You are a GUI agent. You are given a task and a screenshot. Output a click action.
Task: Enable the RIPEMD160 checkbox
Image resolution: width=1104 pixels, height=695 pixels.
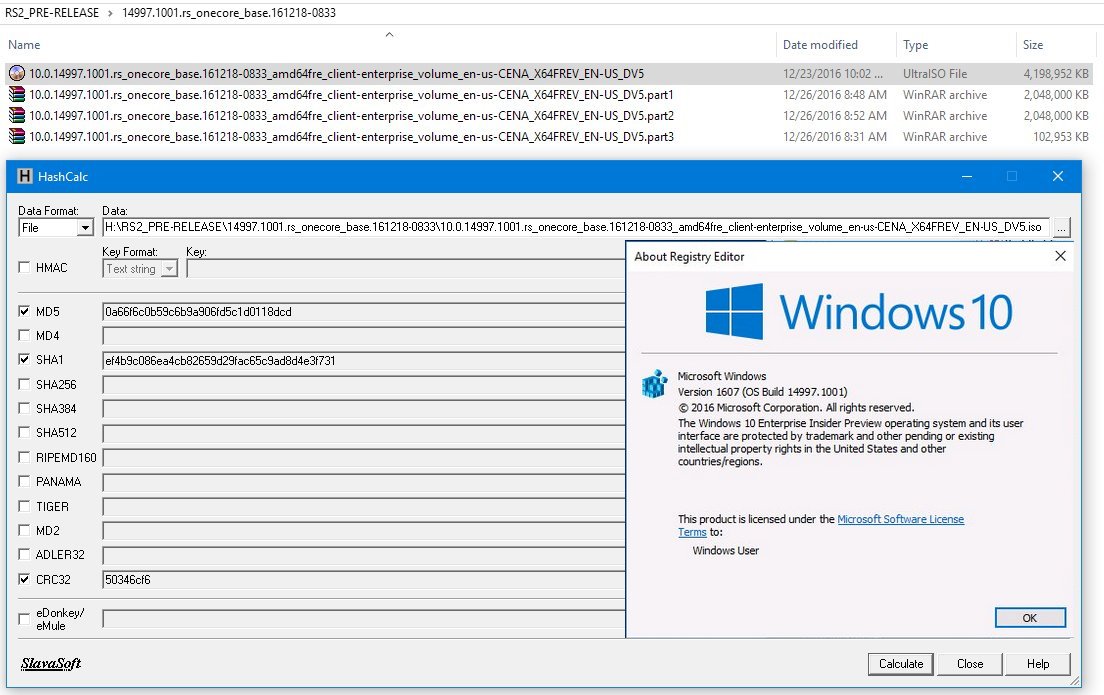(24, 457)
